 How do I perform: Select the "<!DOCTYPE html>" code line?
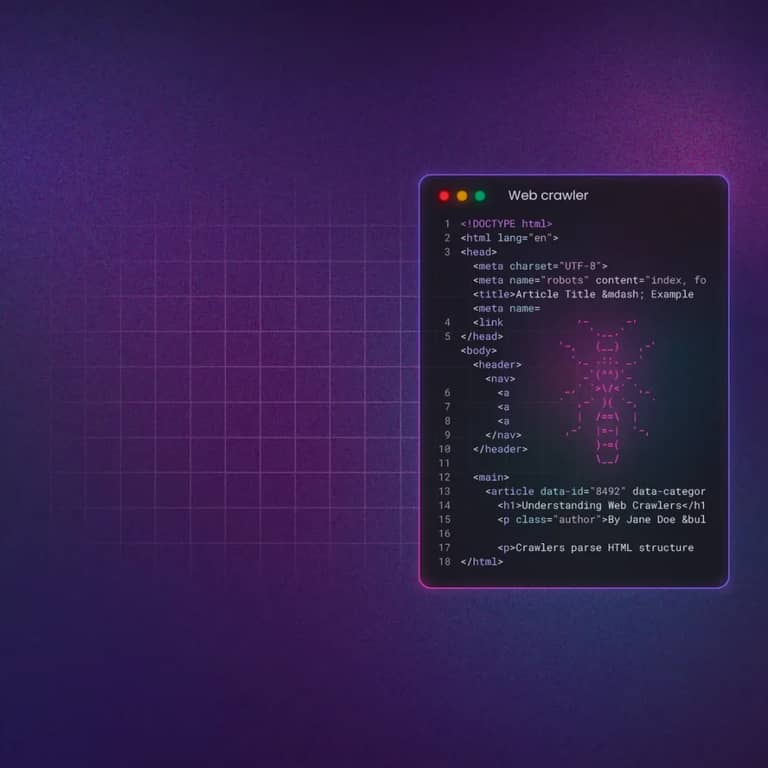(x=506, y=224)
